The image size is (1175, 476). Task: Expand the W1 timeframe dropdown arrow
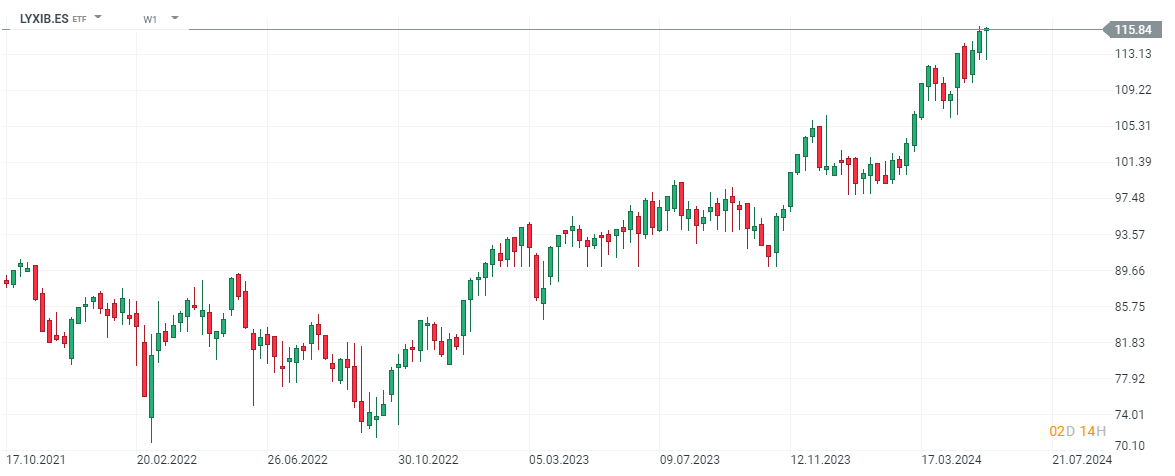coord(175,17)
